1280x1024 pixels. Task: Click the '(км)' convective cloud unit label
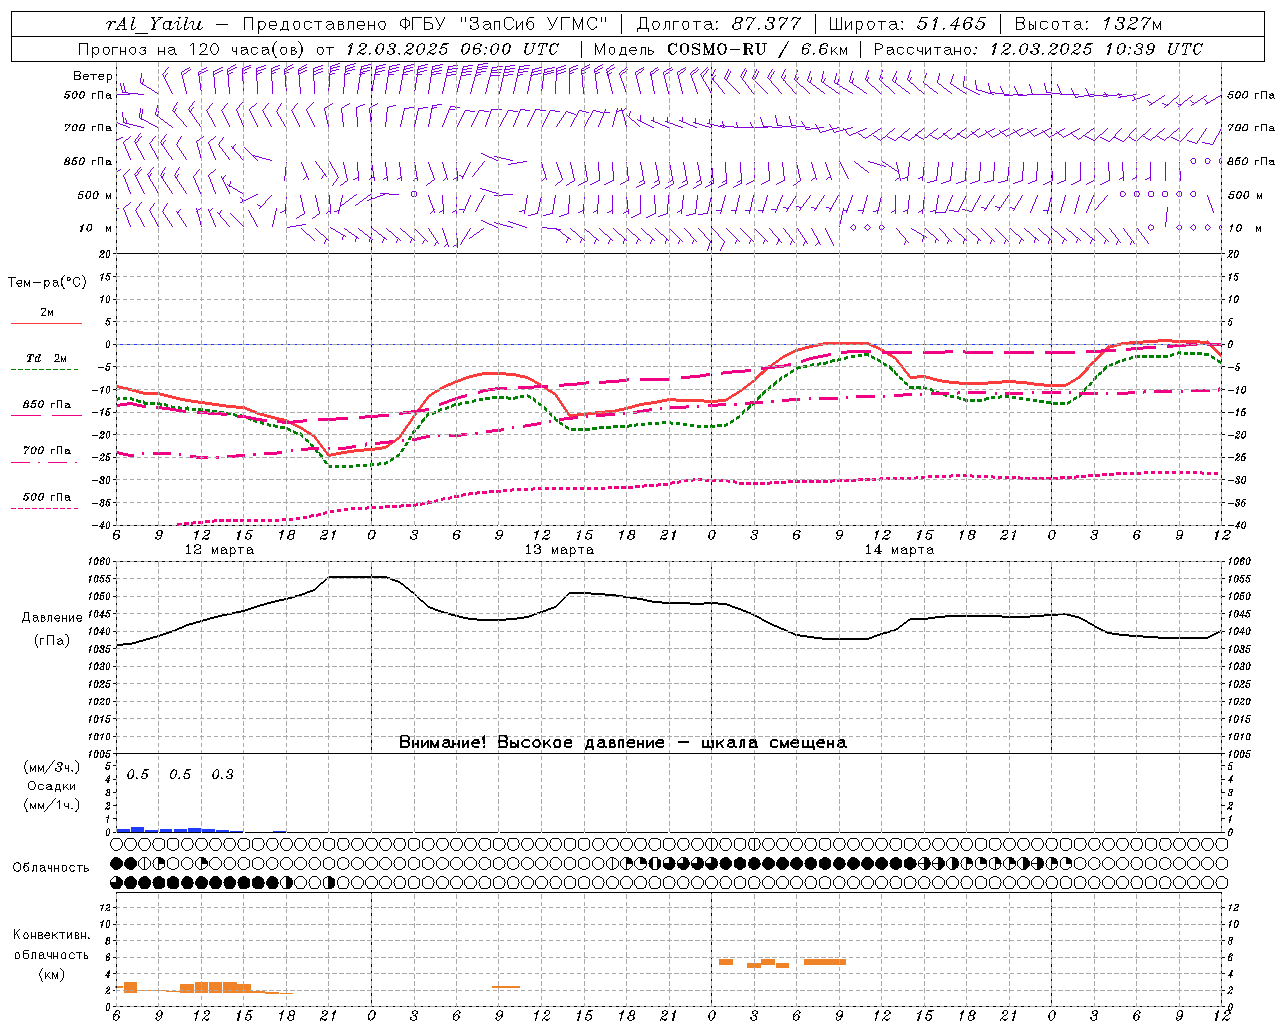click(x=52, y=975)
